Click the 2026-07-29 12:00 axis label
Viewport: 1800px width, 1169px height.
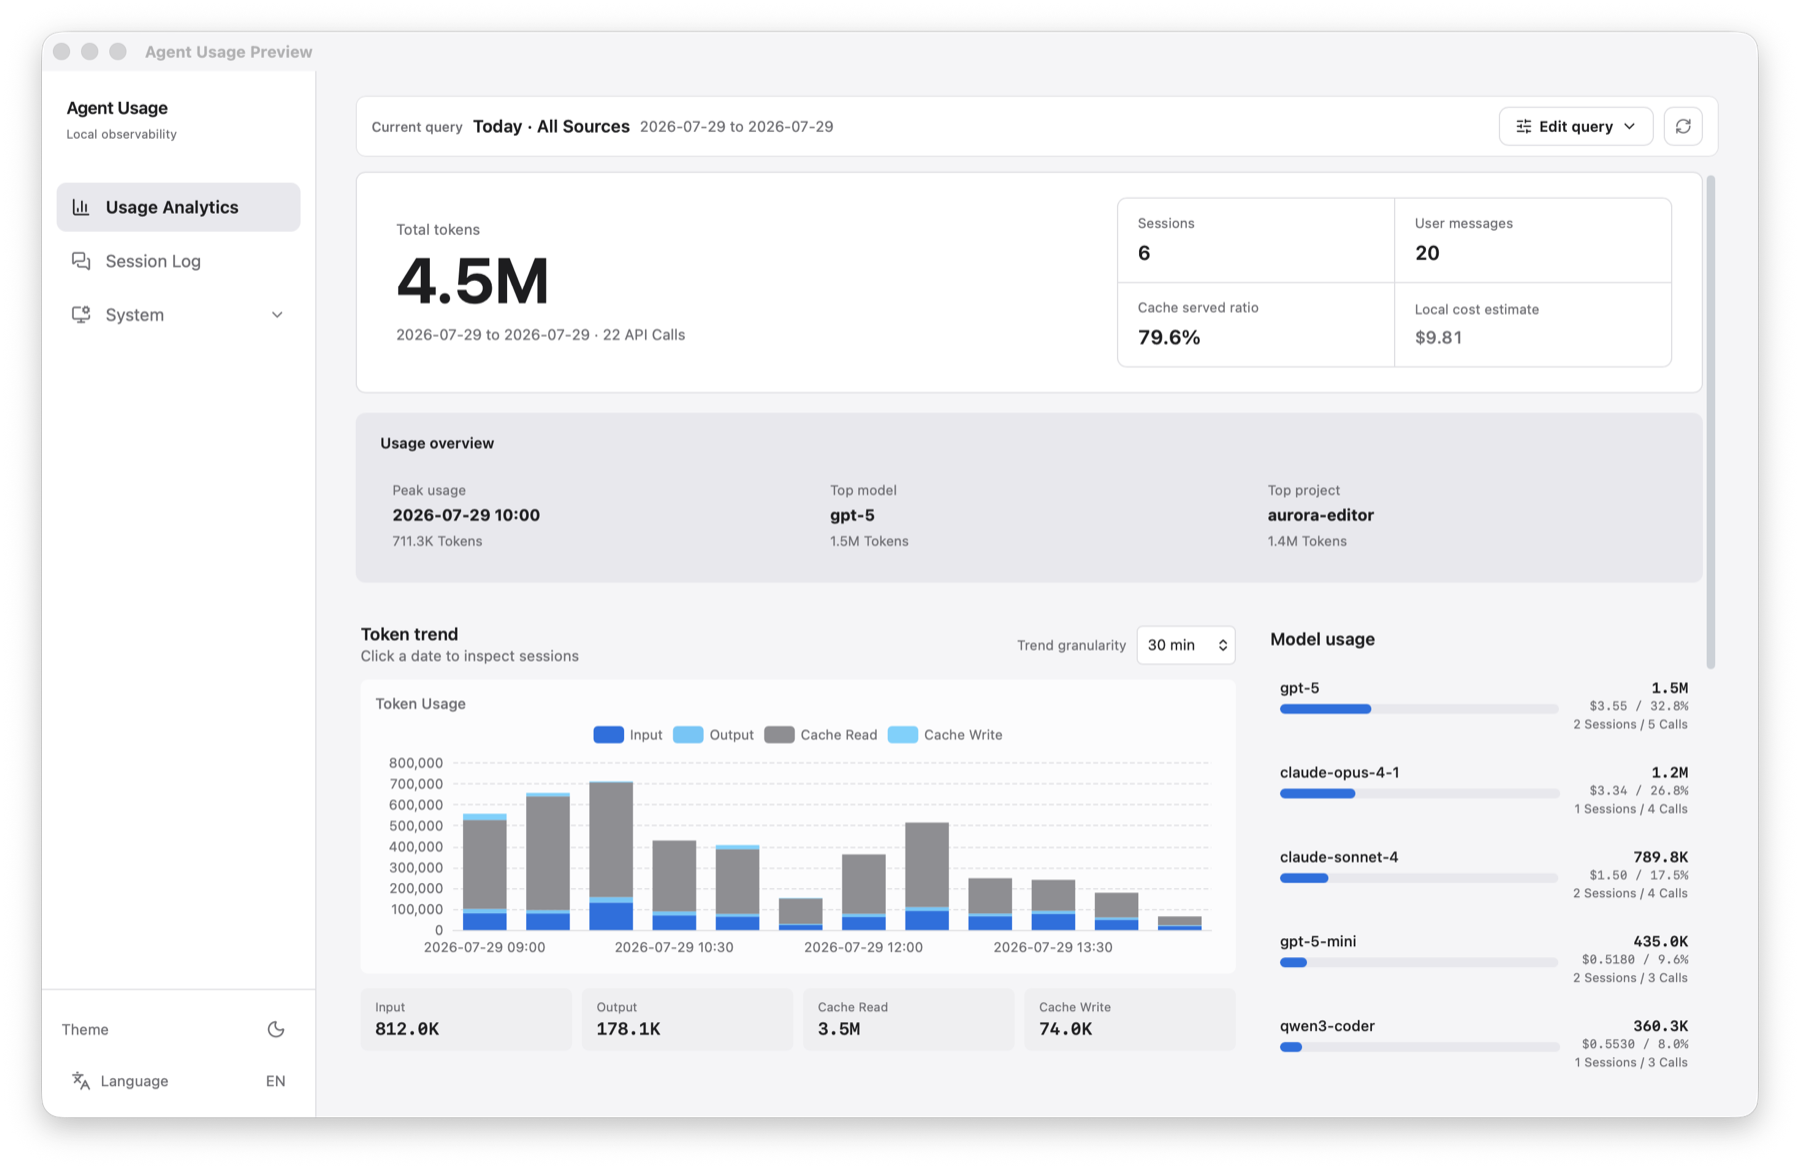[x=863, y=947]
